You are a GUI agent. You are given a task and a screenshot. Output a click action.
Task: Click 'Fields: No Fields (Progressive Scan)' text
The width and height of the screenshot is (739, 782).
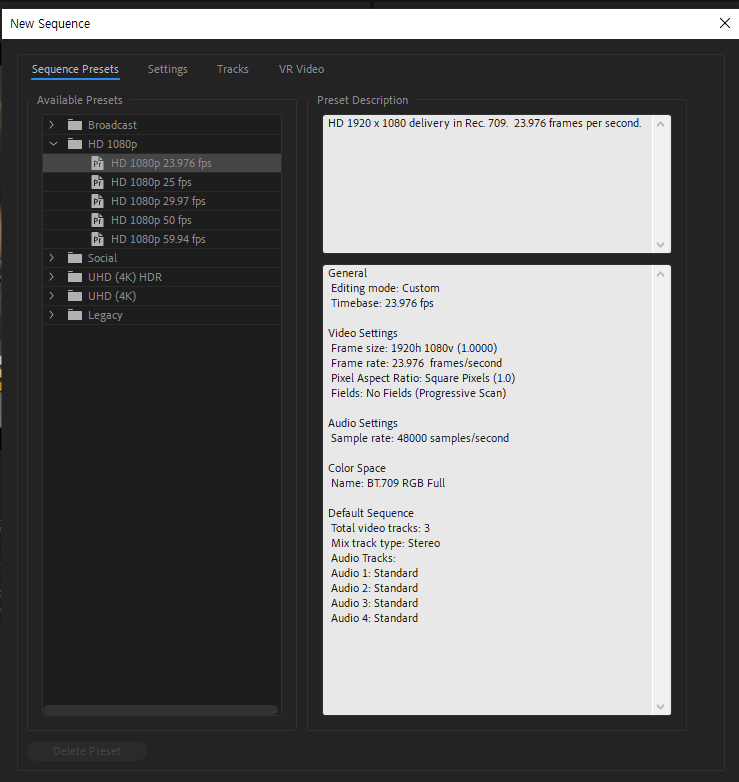coord(418,393)
